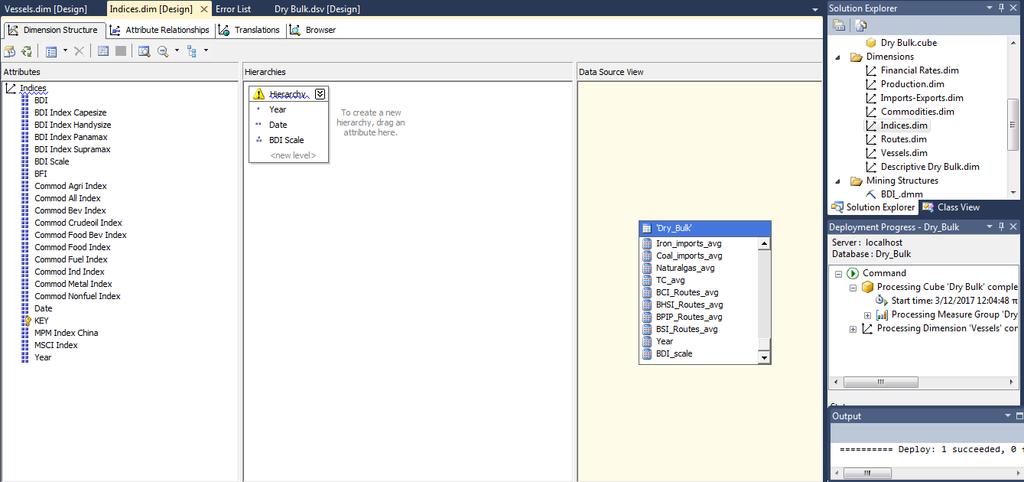The height and width of the screenshot is (482, 1024).
Task: Select the Date level in Hierarchy
Action: [x=278, y=125]
